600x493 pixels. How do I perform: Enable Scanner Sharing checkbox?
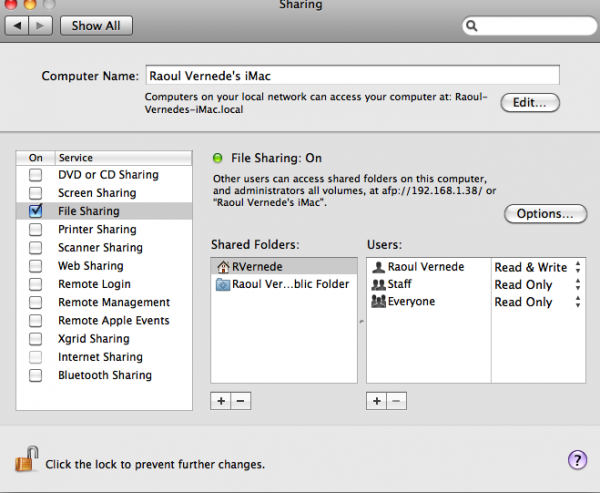(x=36, y=248)
